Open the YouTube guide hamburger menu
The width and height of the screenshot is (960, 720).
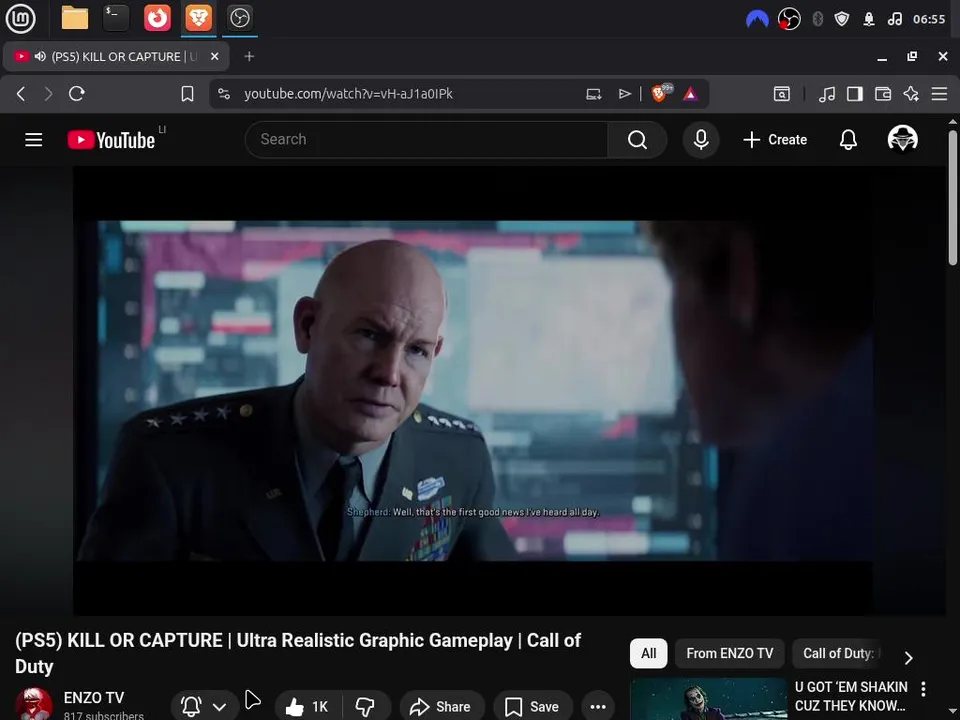coord(34,140)
